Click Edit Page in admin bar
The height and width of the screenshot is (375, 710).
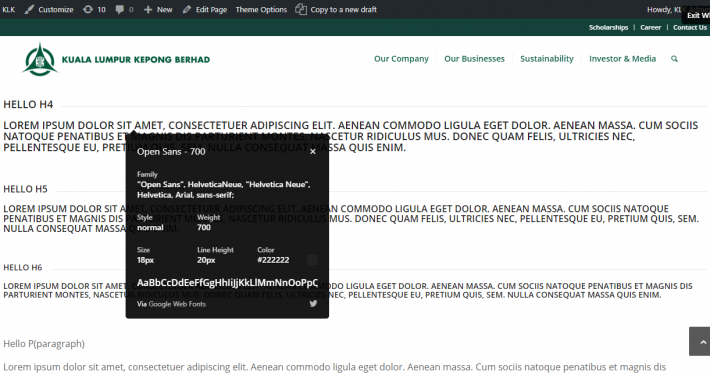pyautogui.click(x=205, y=10)
